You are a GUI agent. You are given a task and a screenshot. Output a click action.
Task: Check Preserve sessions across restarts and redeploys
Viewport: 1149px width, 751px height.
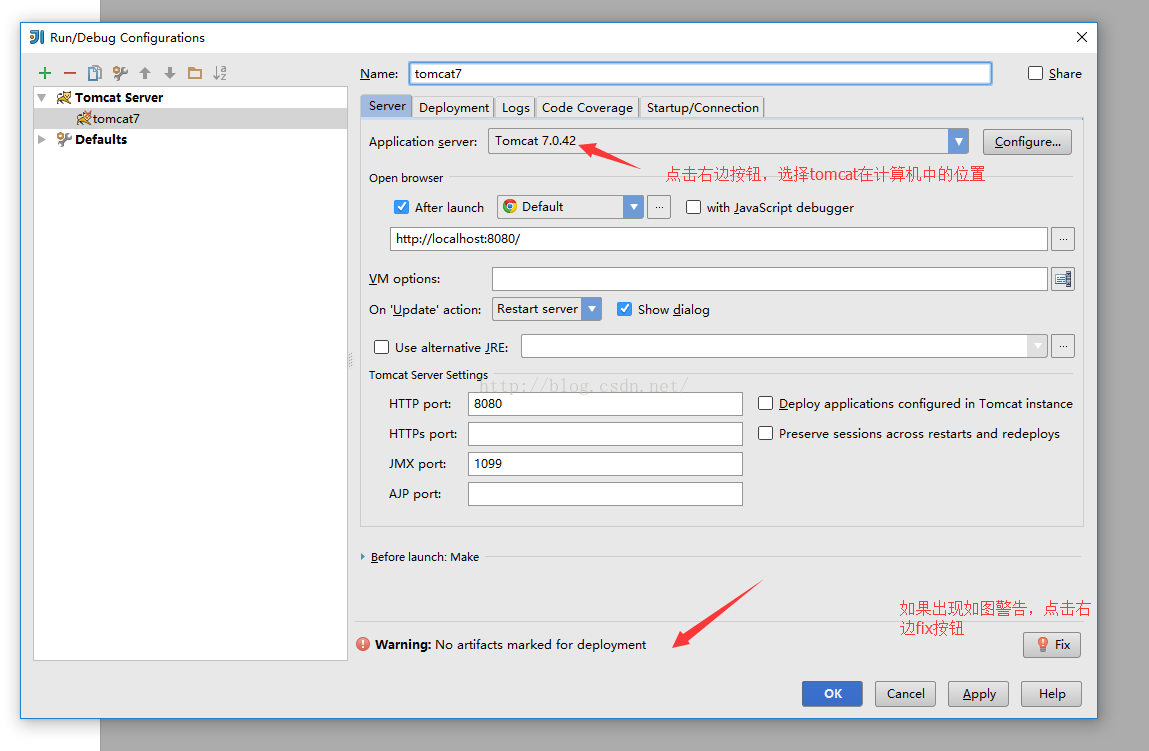[765, 433]
